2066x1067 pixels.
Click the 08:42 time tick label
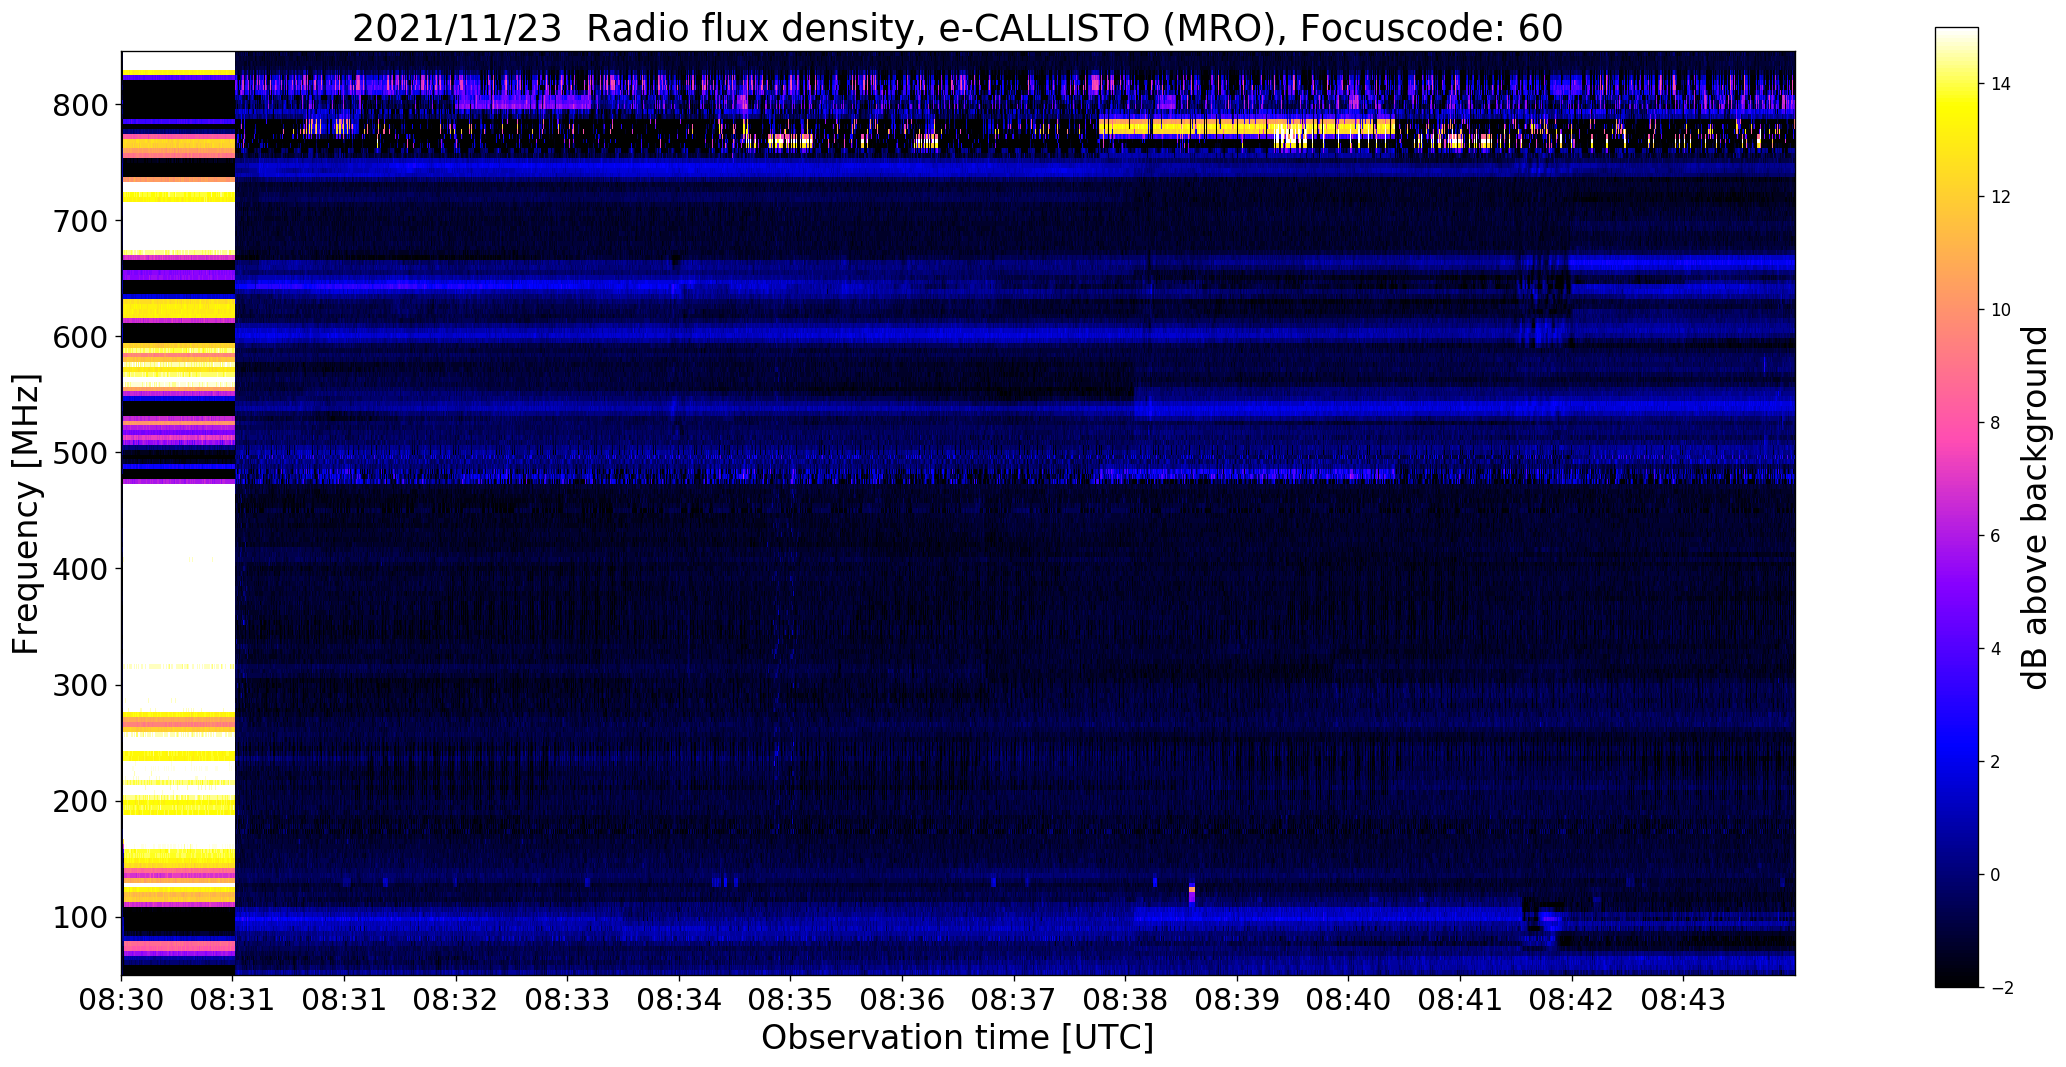(x=1572, y=1000)
